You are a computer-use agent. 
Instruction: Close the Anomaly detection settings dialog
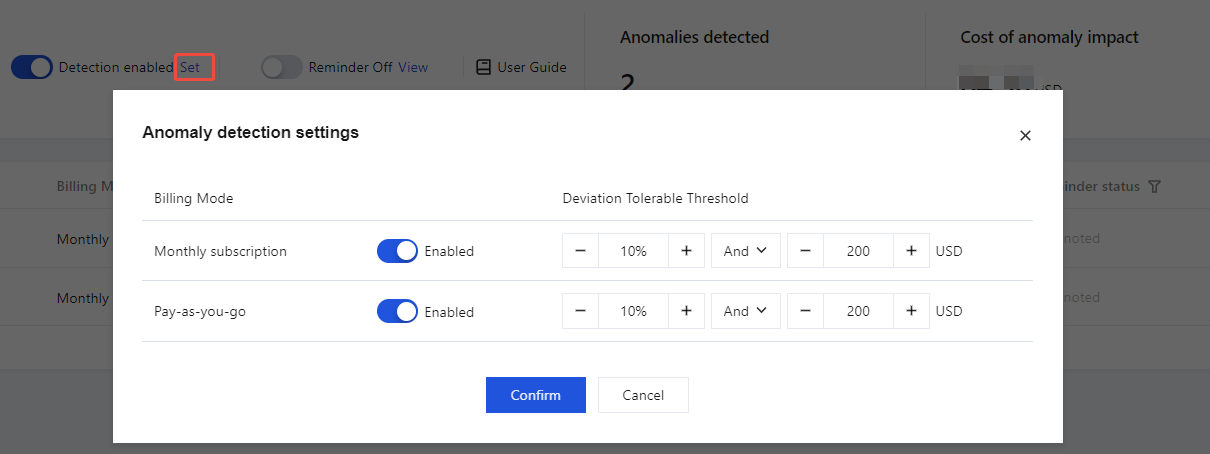pyautogui.click(x=1025, y=136)
